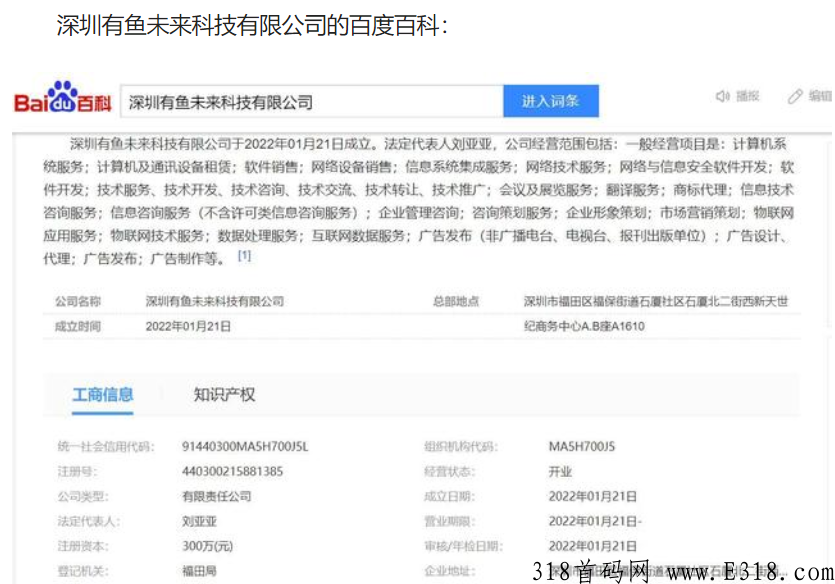Click the 登记机关 label
This screenshot has height=584, width=835.
[x=83, y=571]
